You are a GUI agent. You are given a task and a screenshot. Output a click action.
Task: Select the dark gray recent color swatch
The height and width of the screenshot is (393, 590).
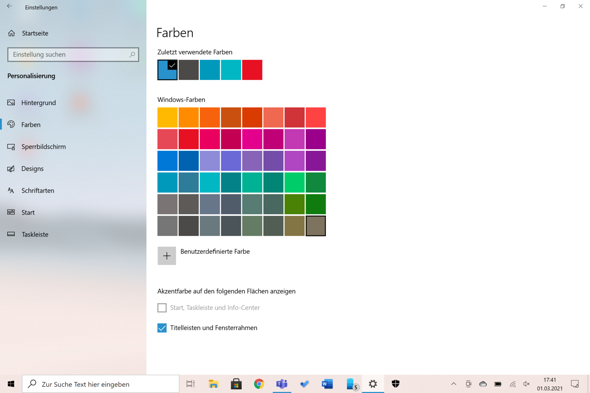click(x=189, y=70)
